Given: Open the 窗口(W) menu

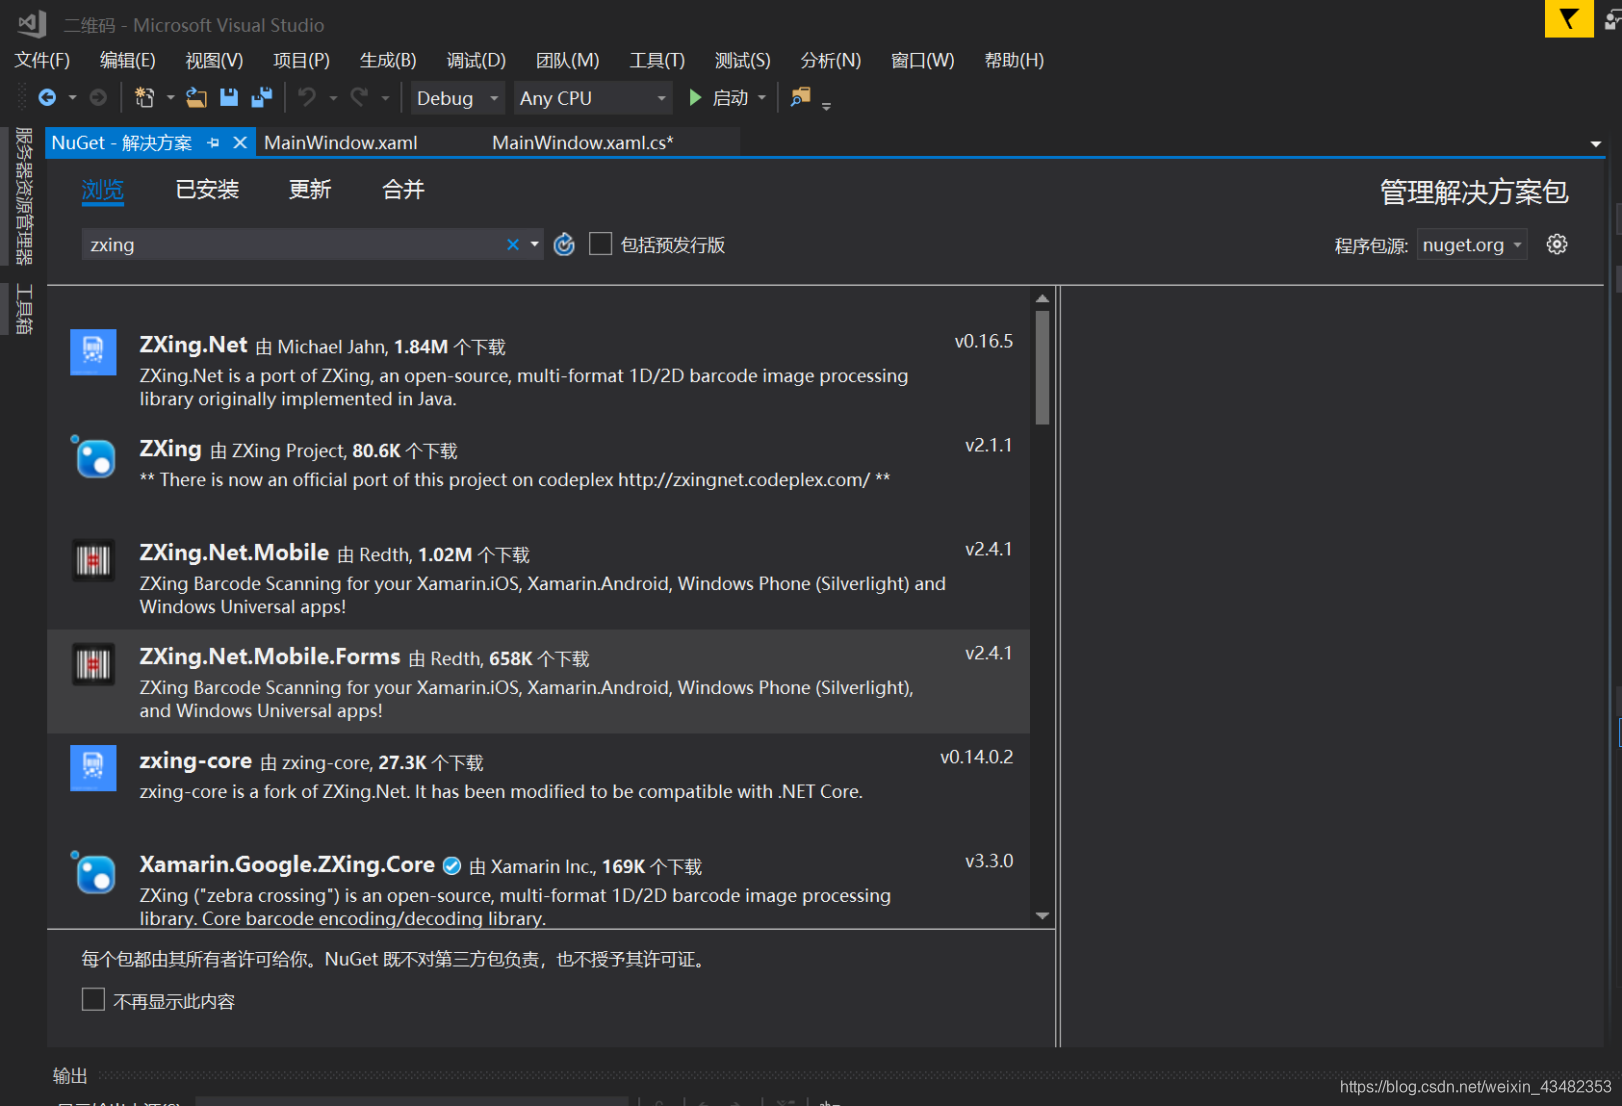Looking at the screenshot, I should coord(922,60).
